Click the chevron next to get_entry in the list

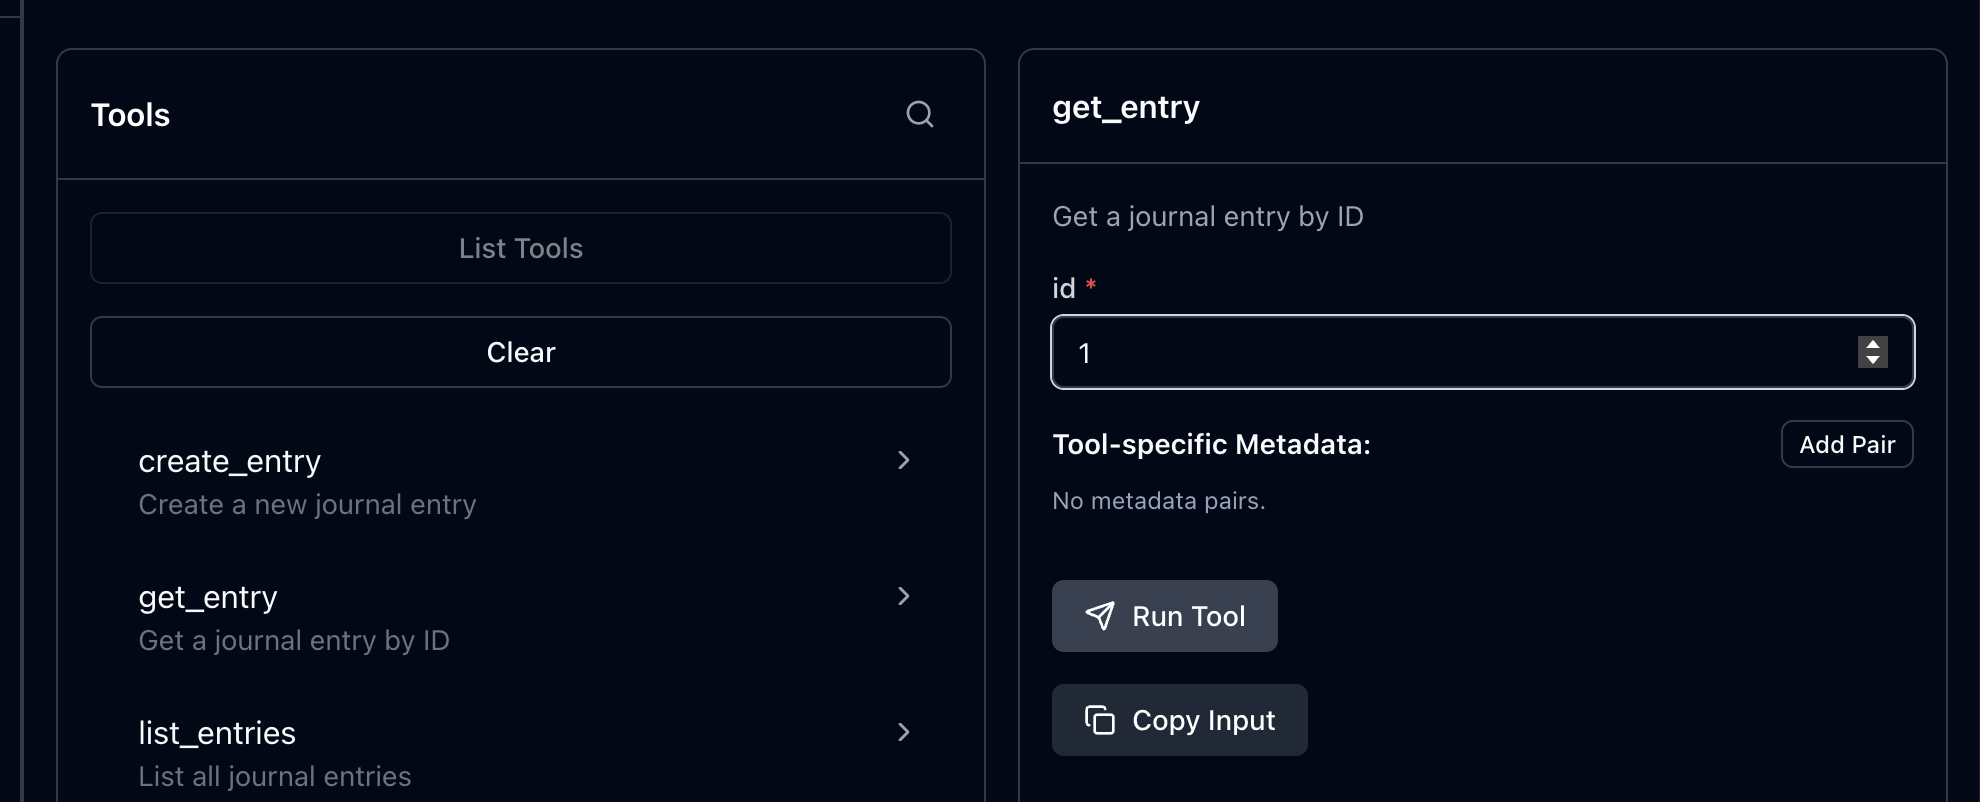tap(903, 596)
